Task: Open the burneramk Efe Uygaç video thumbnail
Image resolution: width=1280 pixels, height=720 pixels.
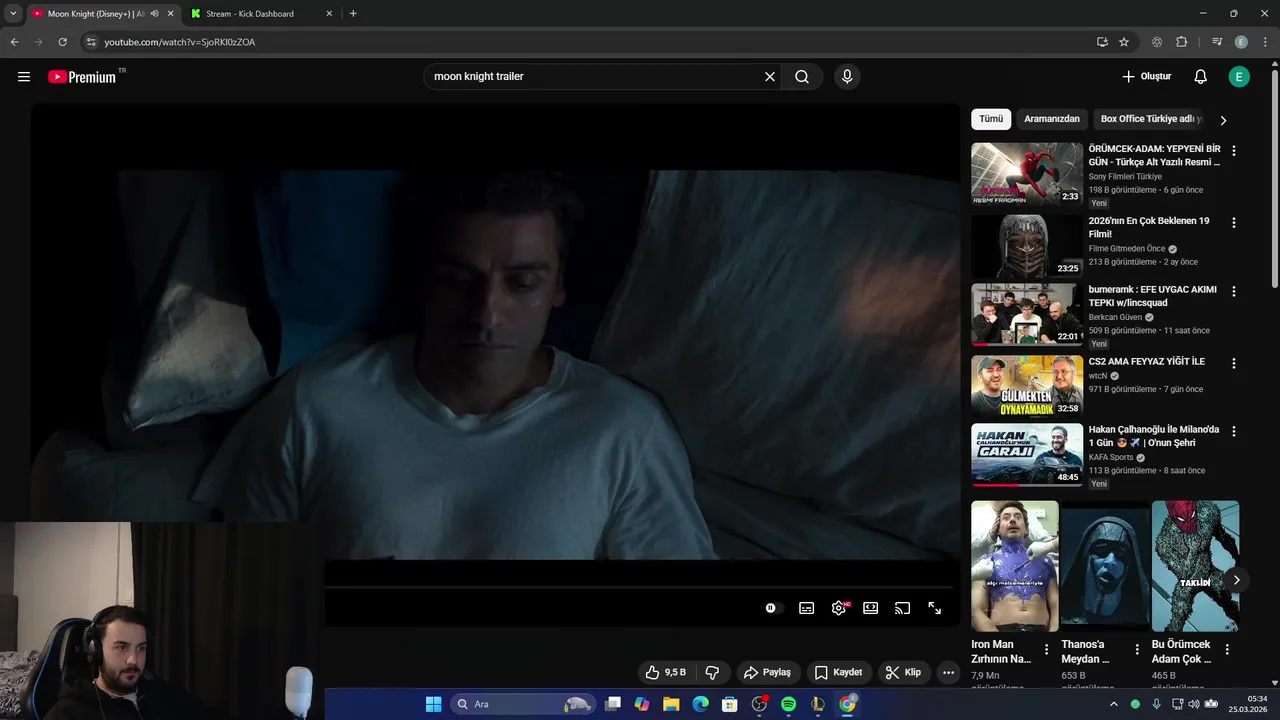Action: pos(1027,314)
